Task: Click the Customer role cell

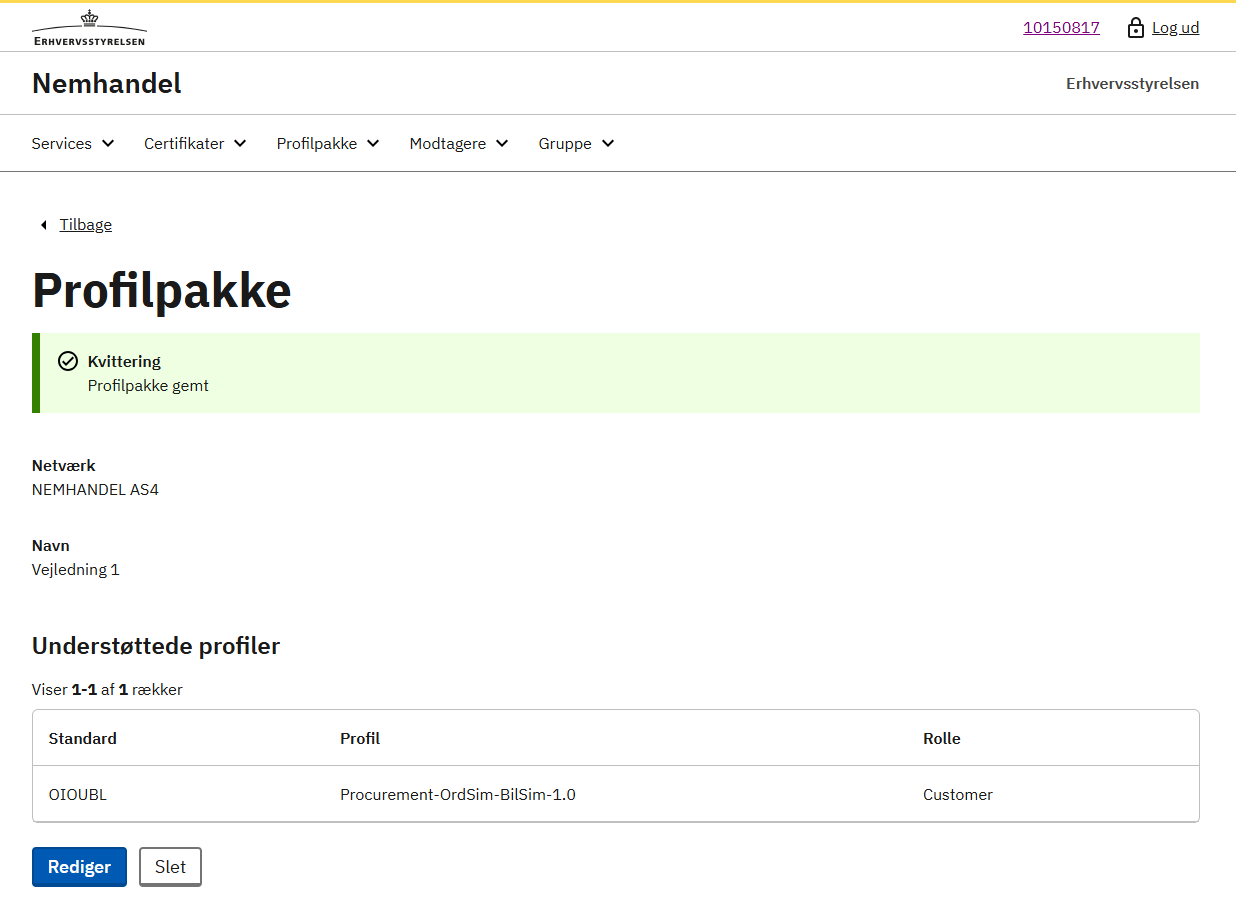Action: coord(958,795)
